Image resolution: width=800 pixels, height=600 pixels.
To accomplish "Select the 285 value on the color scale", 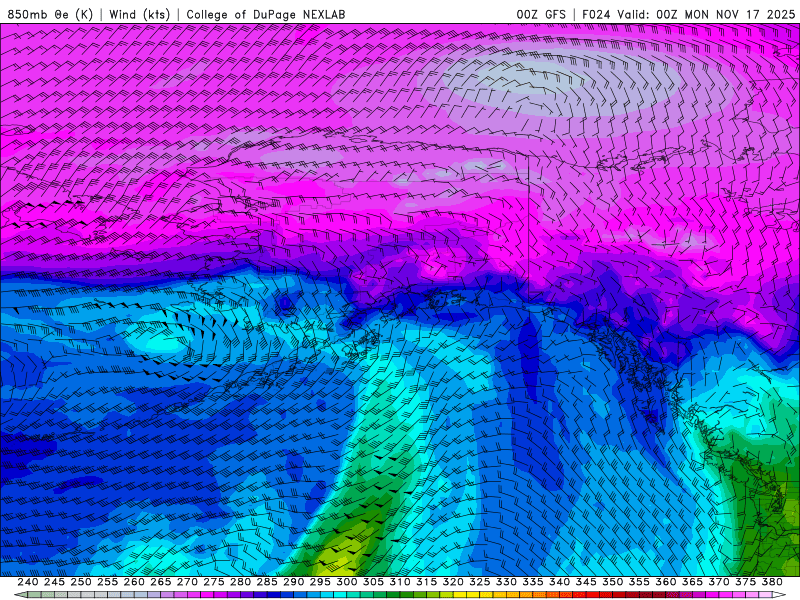I will tap(267, 582).
